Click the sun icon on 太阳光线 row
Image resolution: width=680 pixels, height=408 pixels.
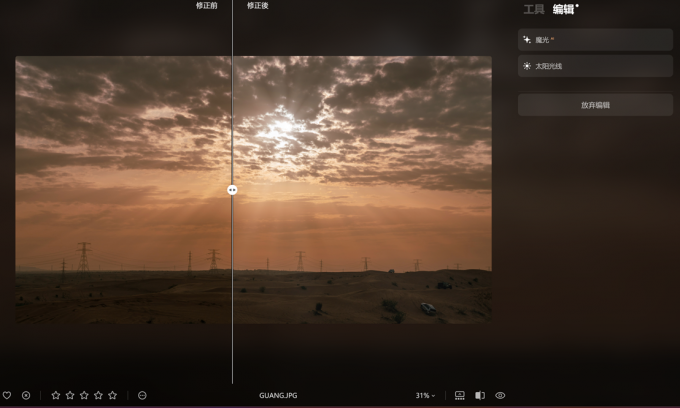click(527, 66)
